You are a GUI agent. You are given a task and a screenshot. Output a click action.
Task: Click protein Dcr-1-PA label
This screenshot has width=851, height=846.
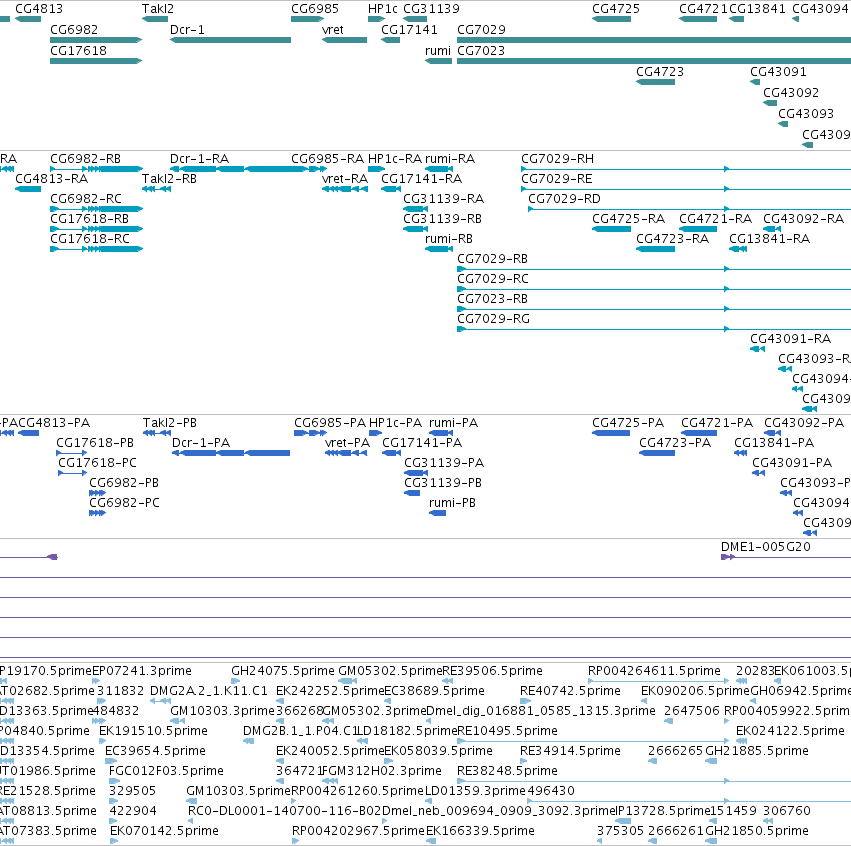coord(201,443)
